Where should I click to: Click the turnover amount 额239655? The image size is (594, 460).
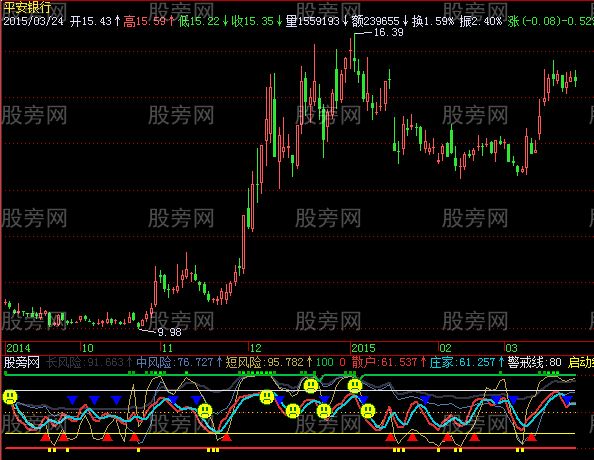pyautogui.click(x=375, y=21)
